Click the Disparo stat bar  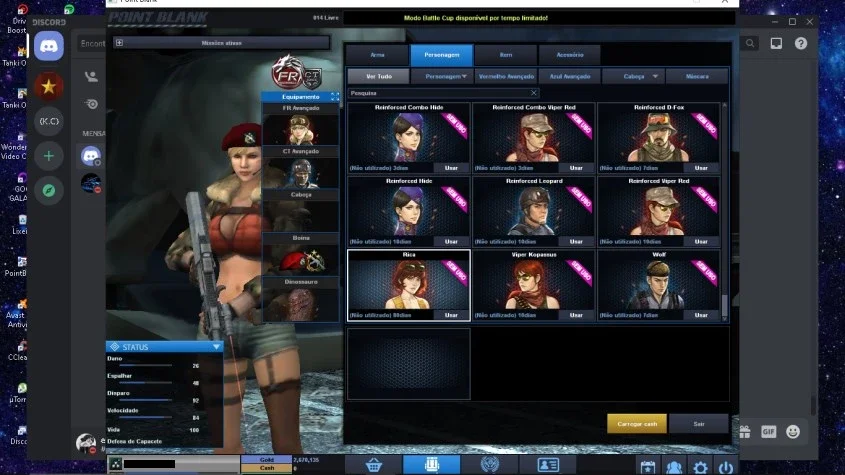[x=146, y=400]
